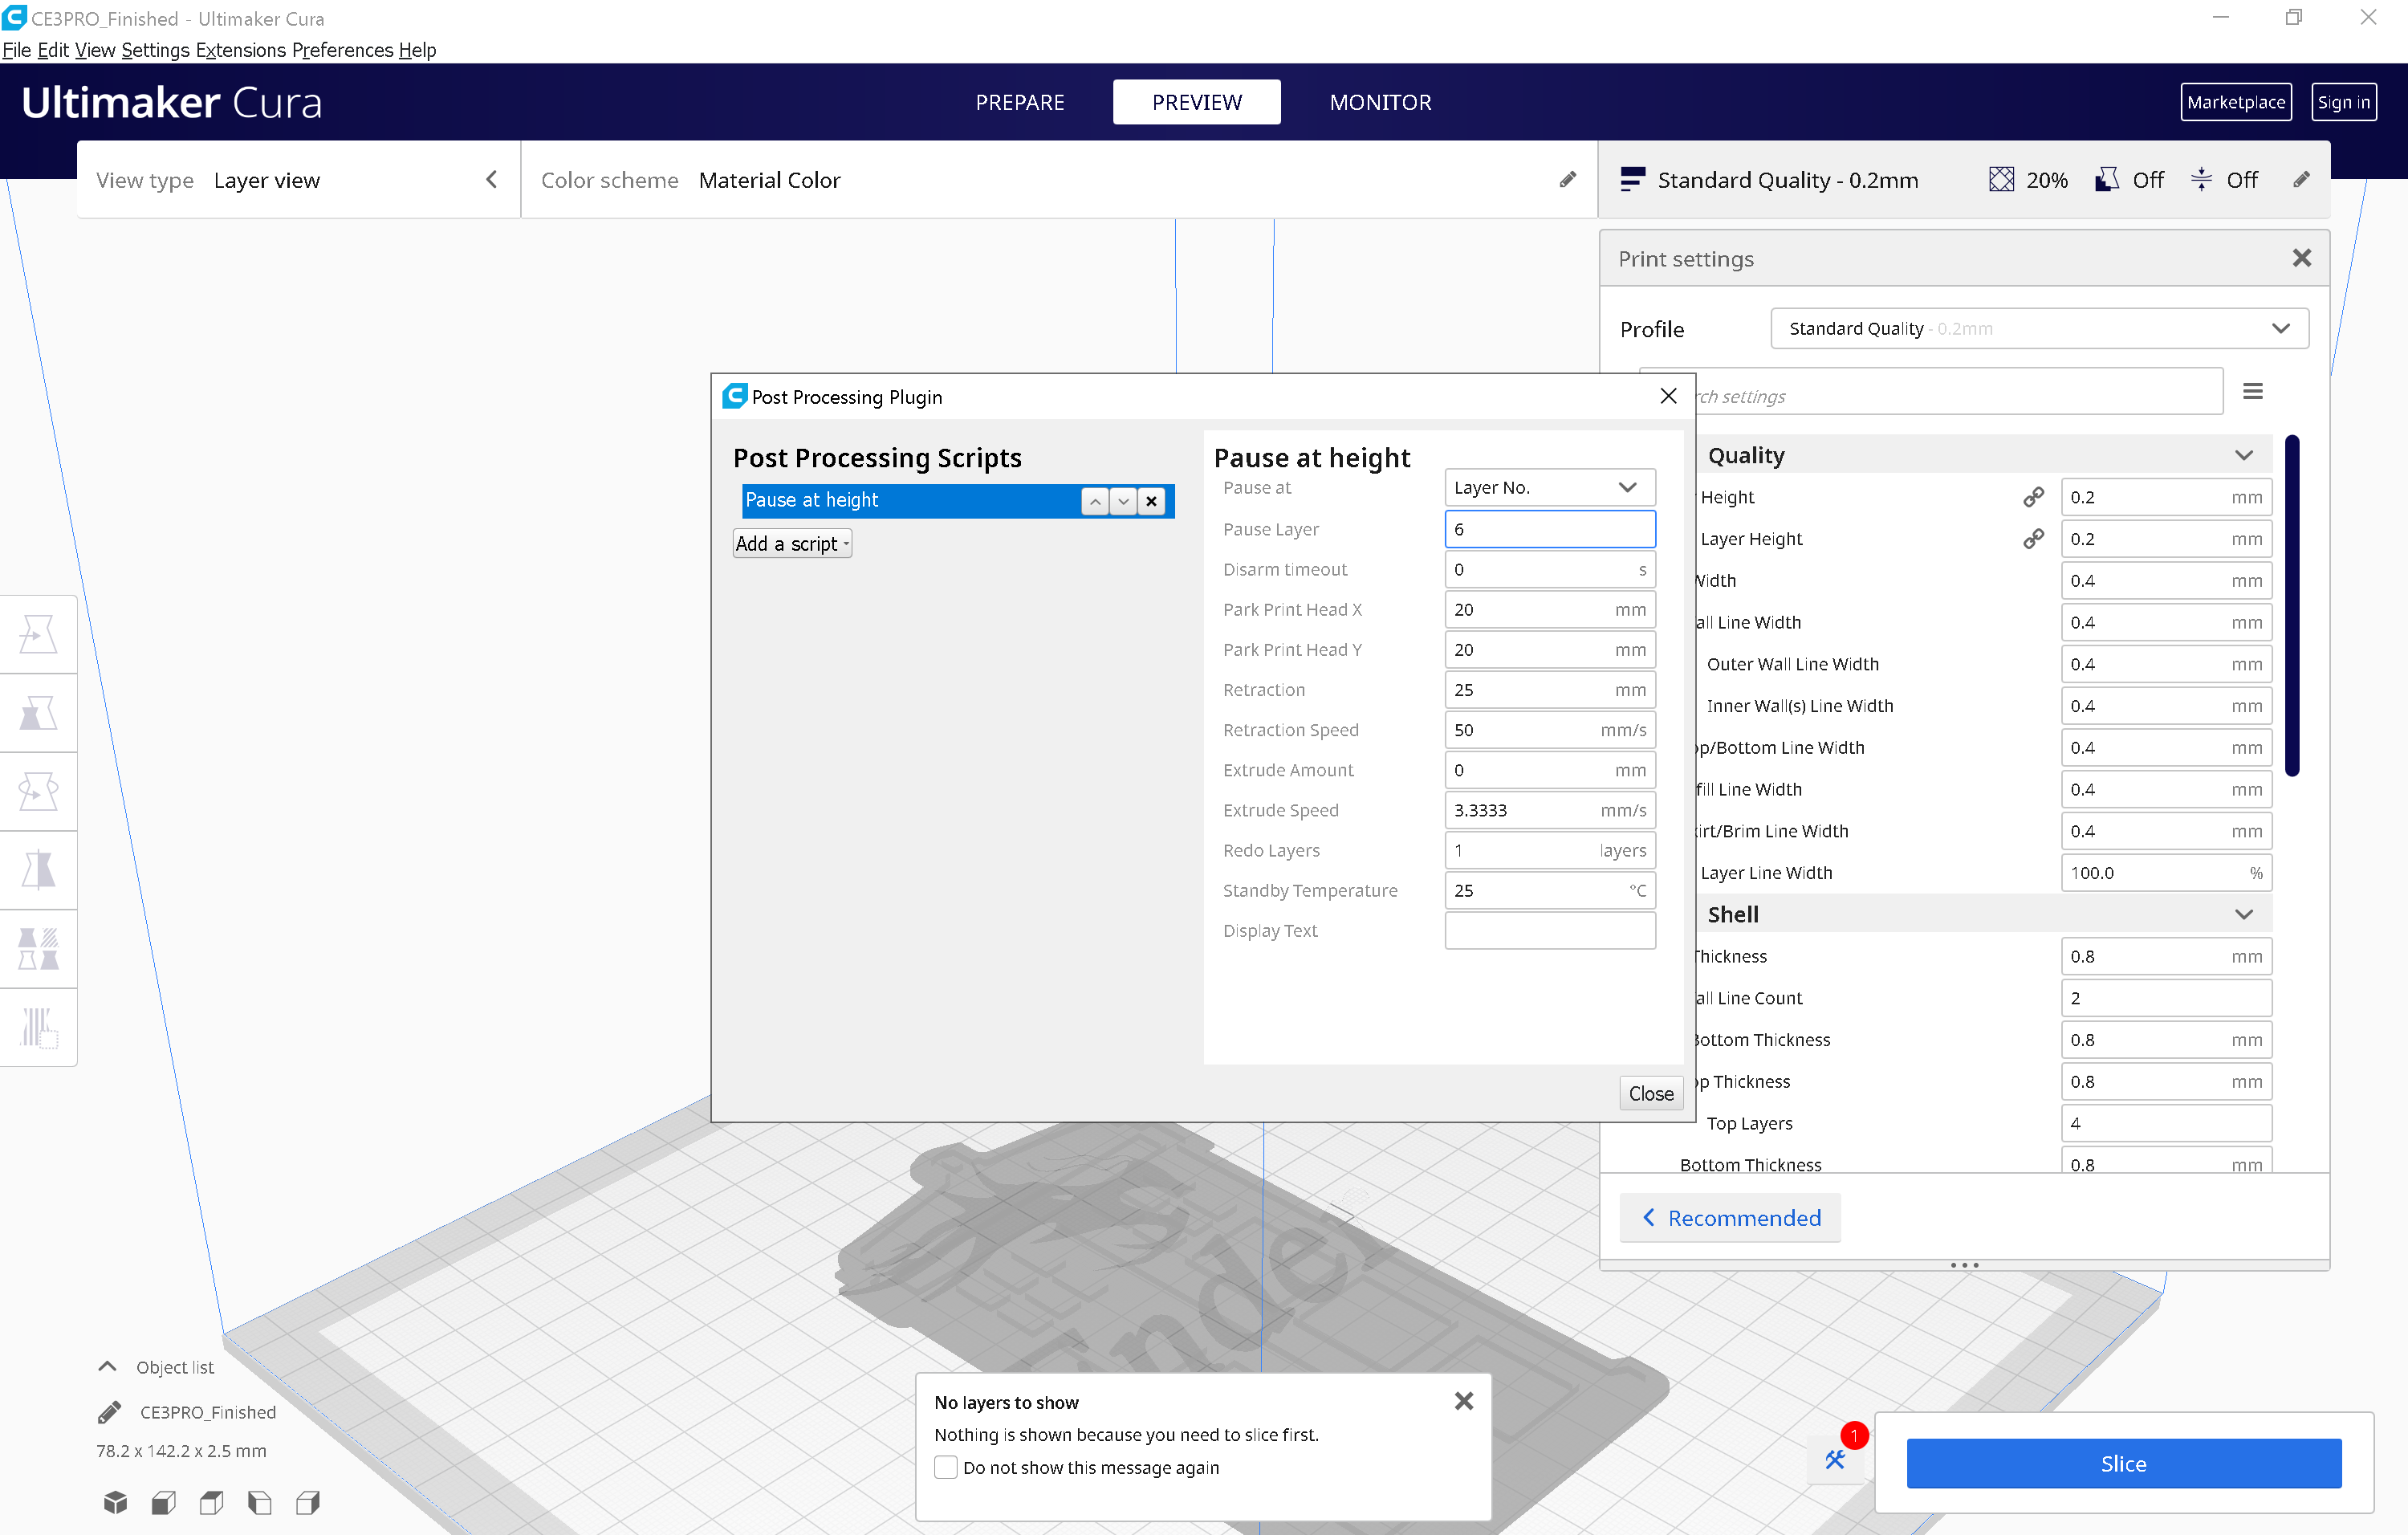The height and width of the screenshot is (1535, 2408).
Task: Select the Mirror tool in left toolbar
Action: pos(38,870)
